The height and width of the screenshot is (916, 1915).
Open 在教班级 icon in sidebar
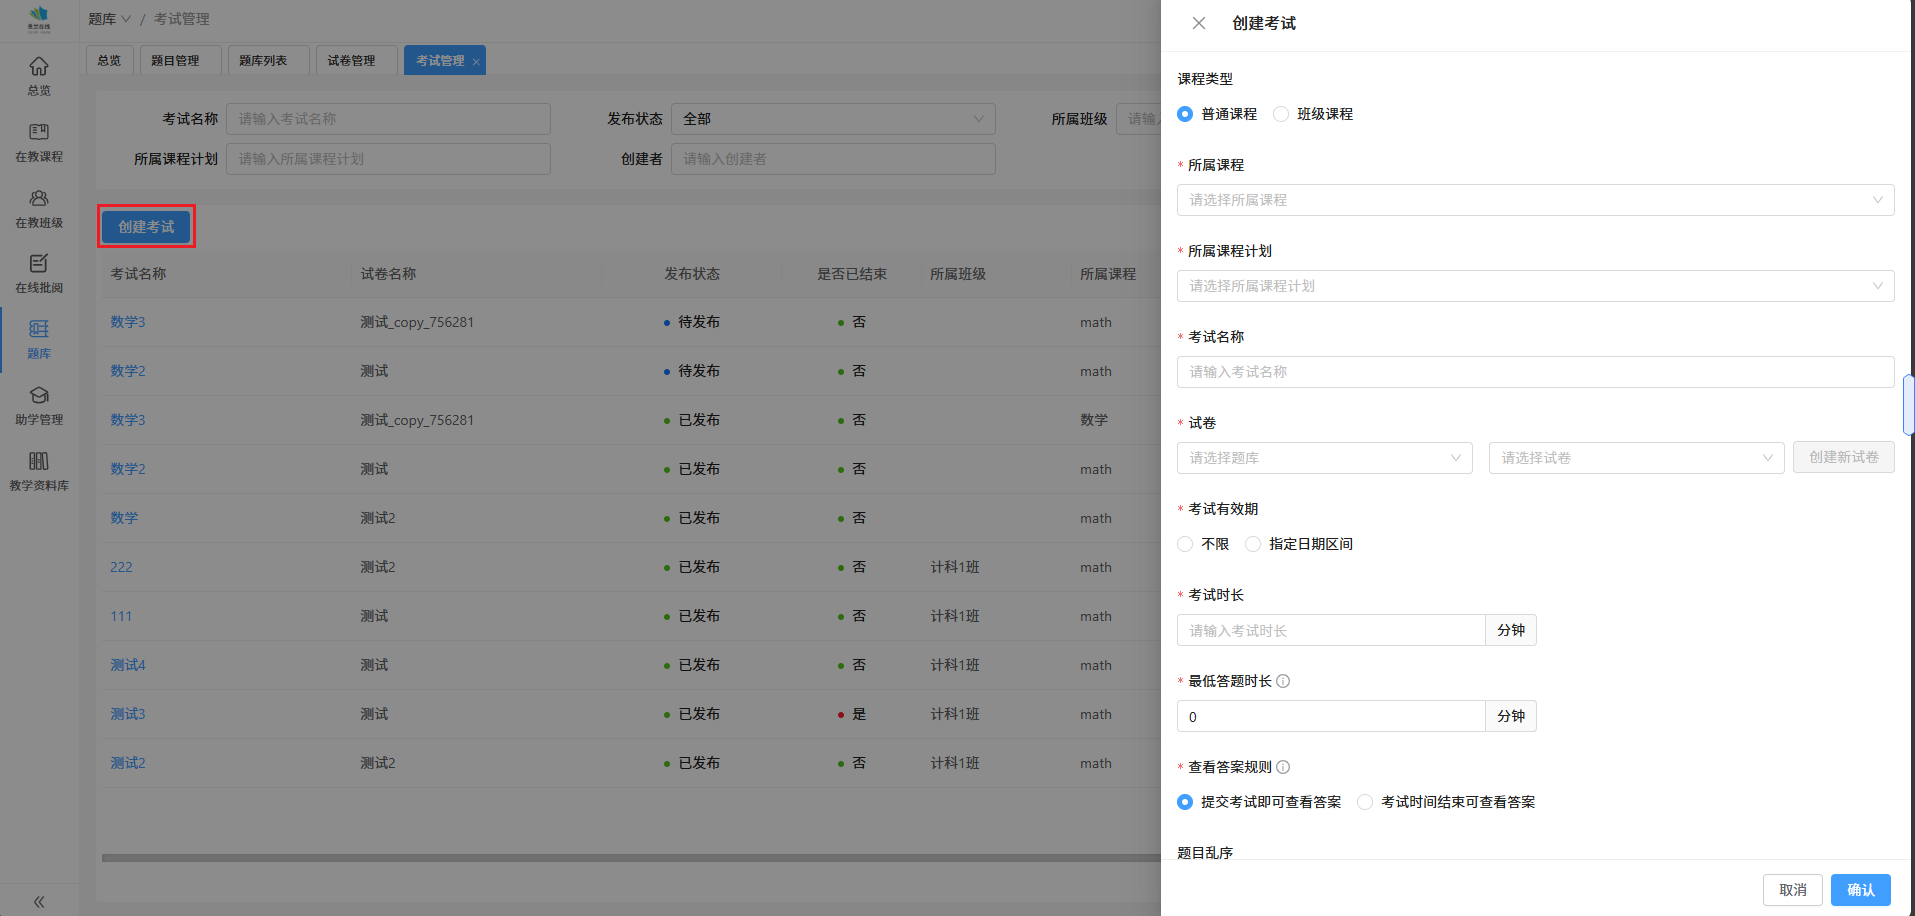click(x=39, y=199)
